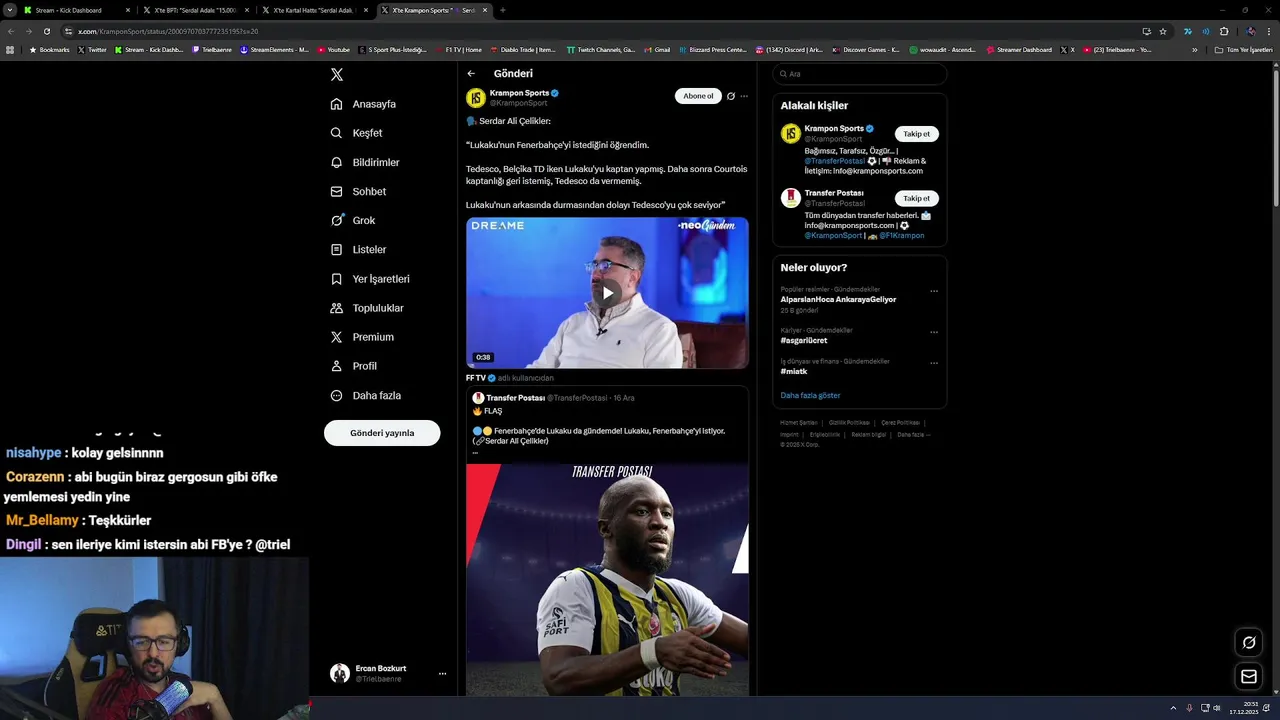Bookmark this page with the star icon
Screen dimensions: 1280x720
(x=1163, y=31)
